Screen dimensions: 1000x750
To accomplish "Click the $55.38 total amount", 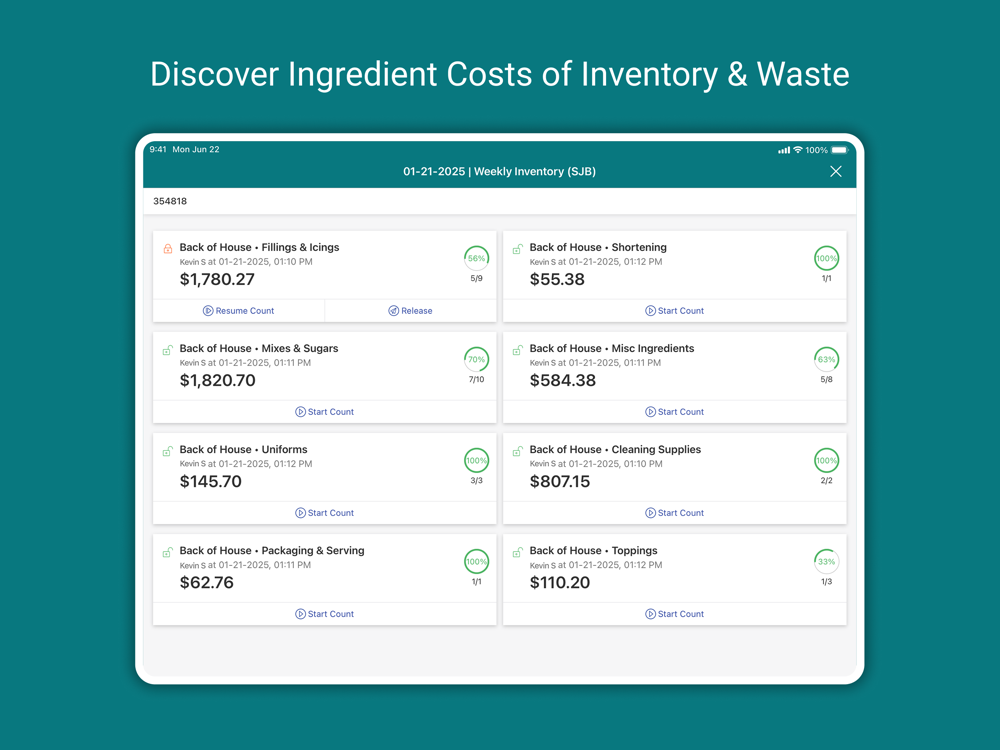I will point(557,279).
